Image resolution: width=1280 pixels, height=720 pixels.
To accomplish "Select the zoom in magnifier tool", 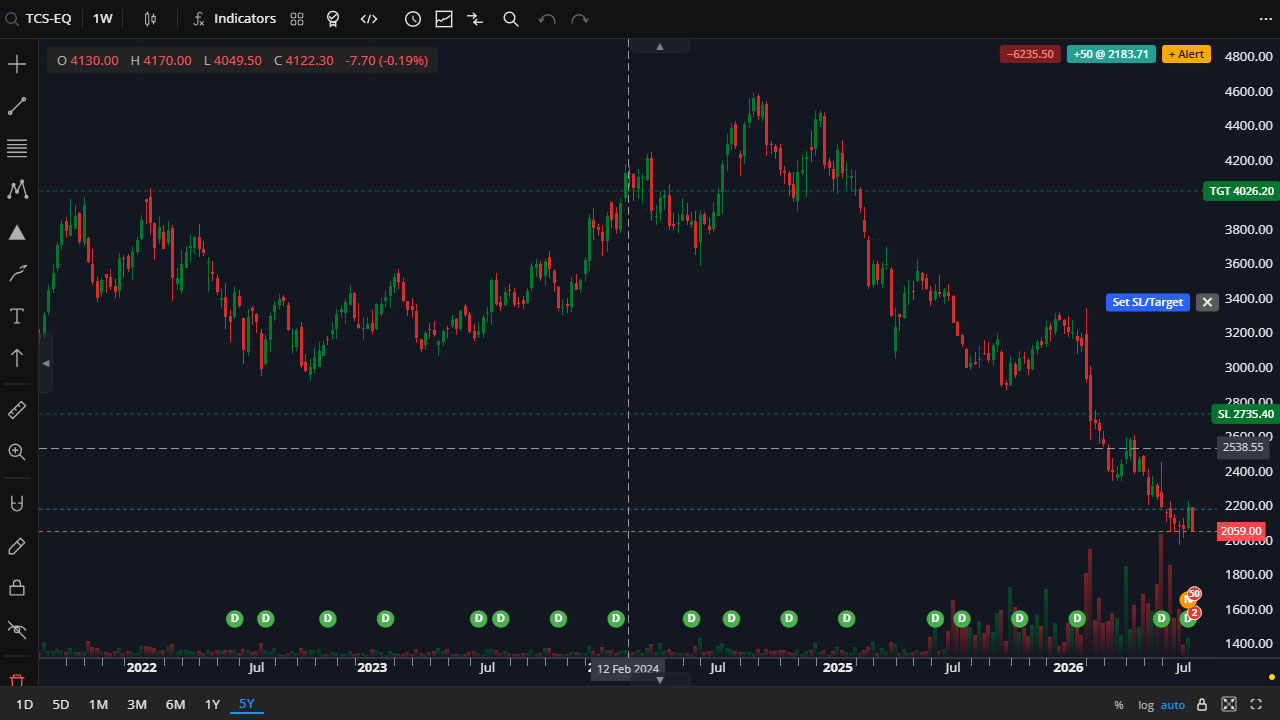I will point(17,452).
